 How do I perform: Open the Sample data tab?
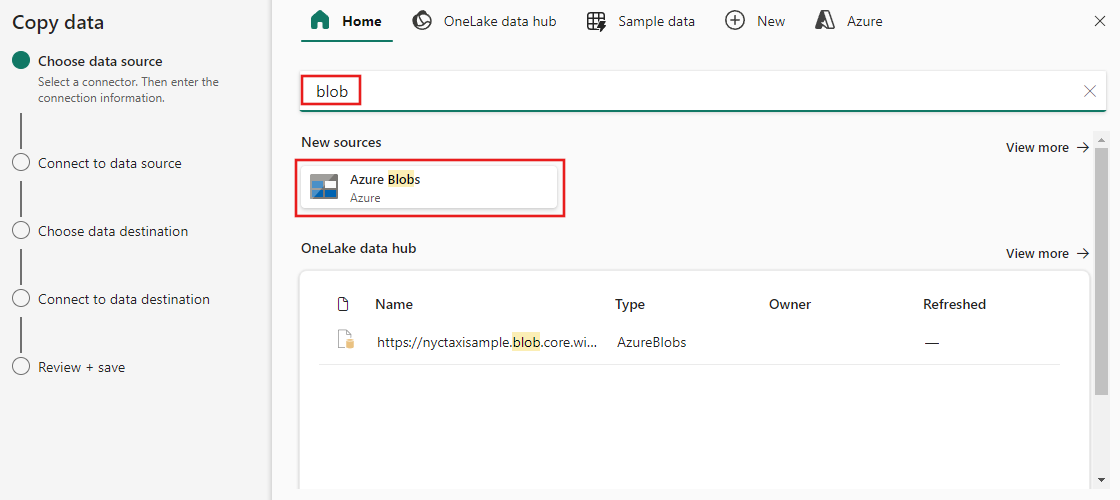coord(641,21)
